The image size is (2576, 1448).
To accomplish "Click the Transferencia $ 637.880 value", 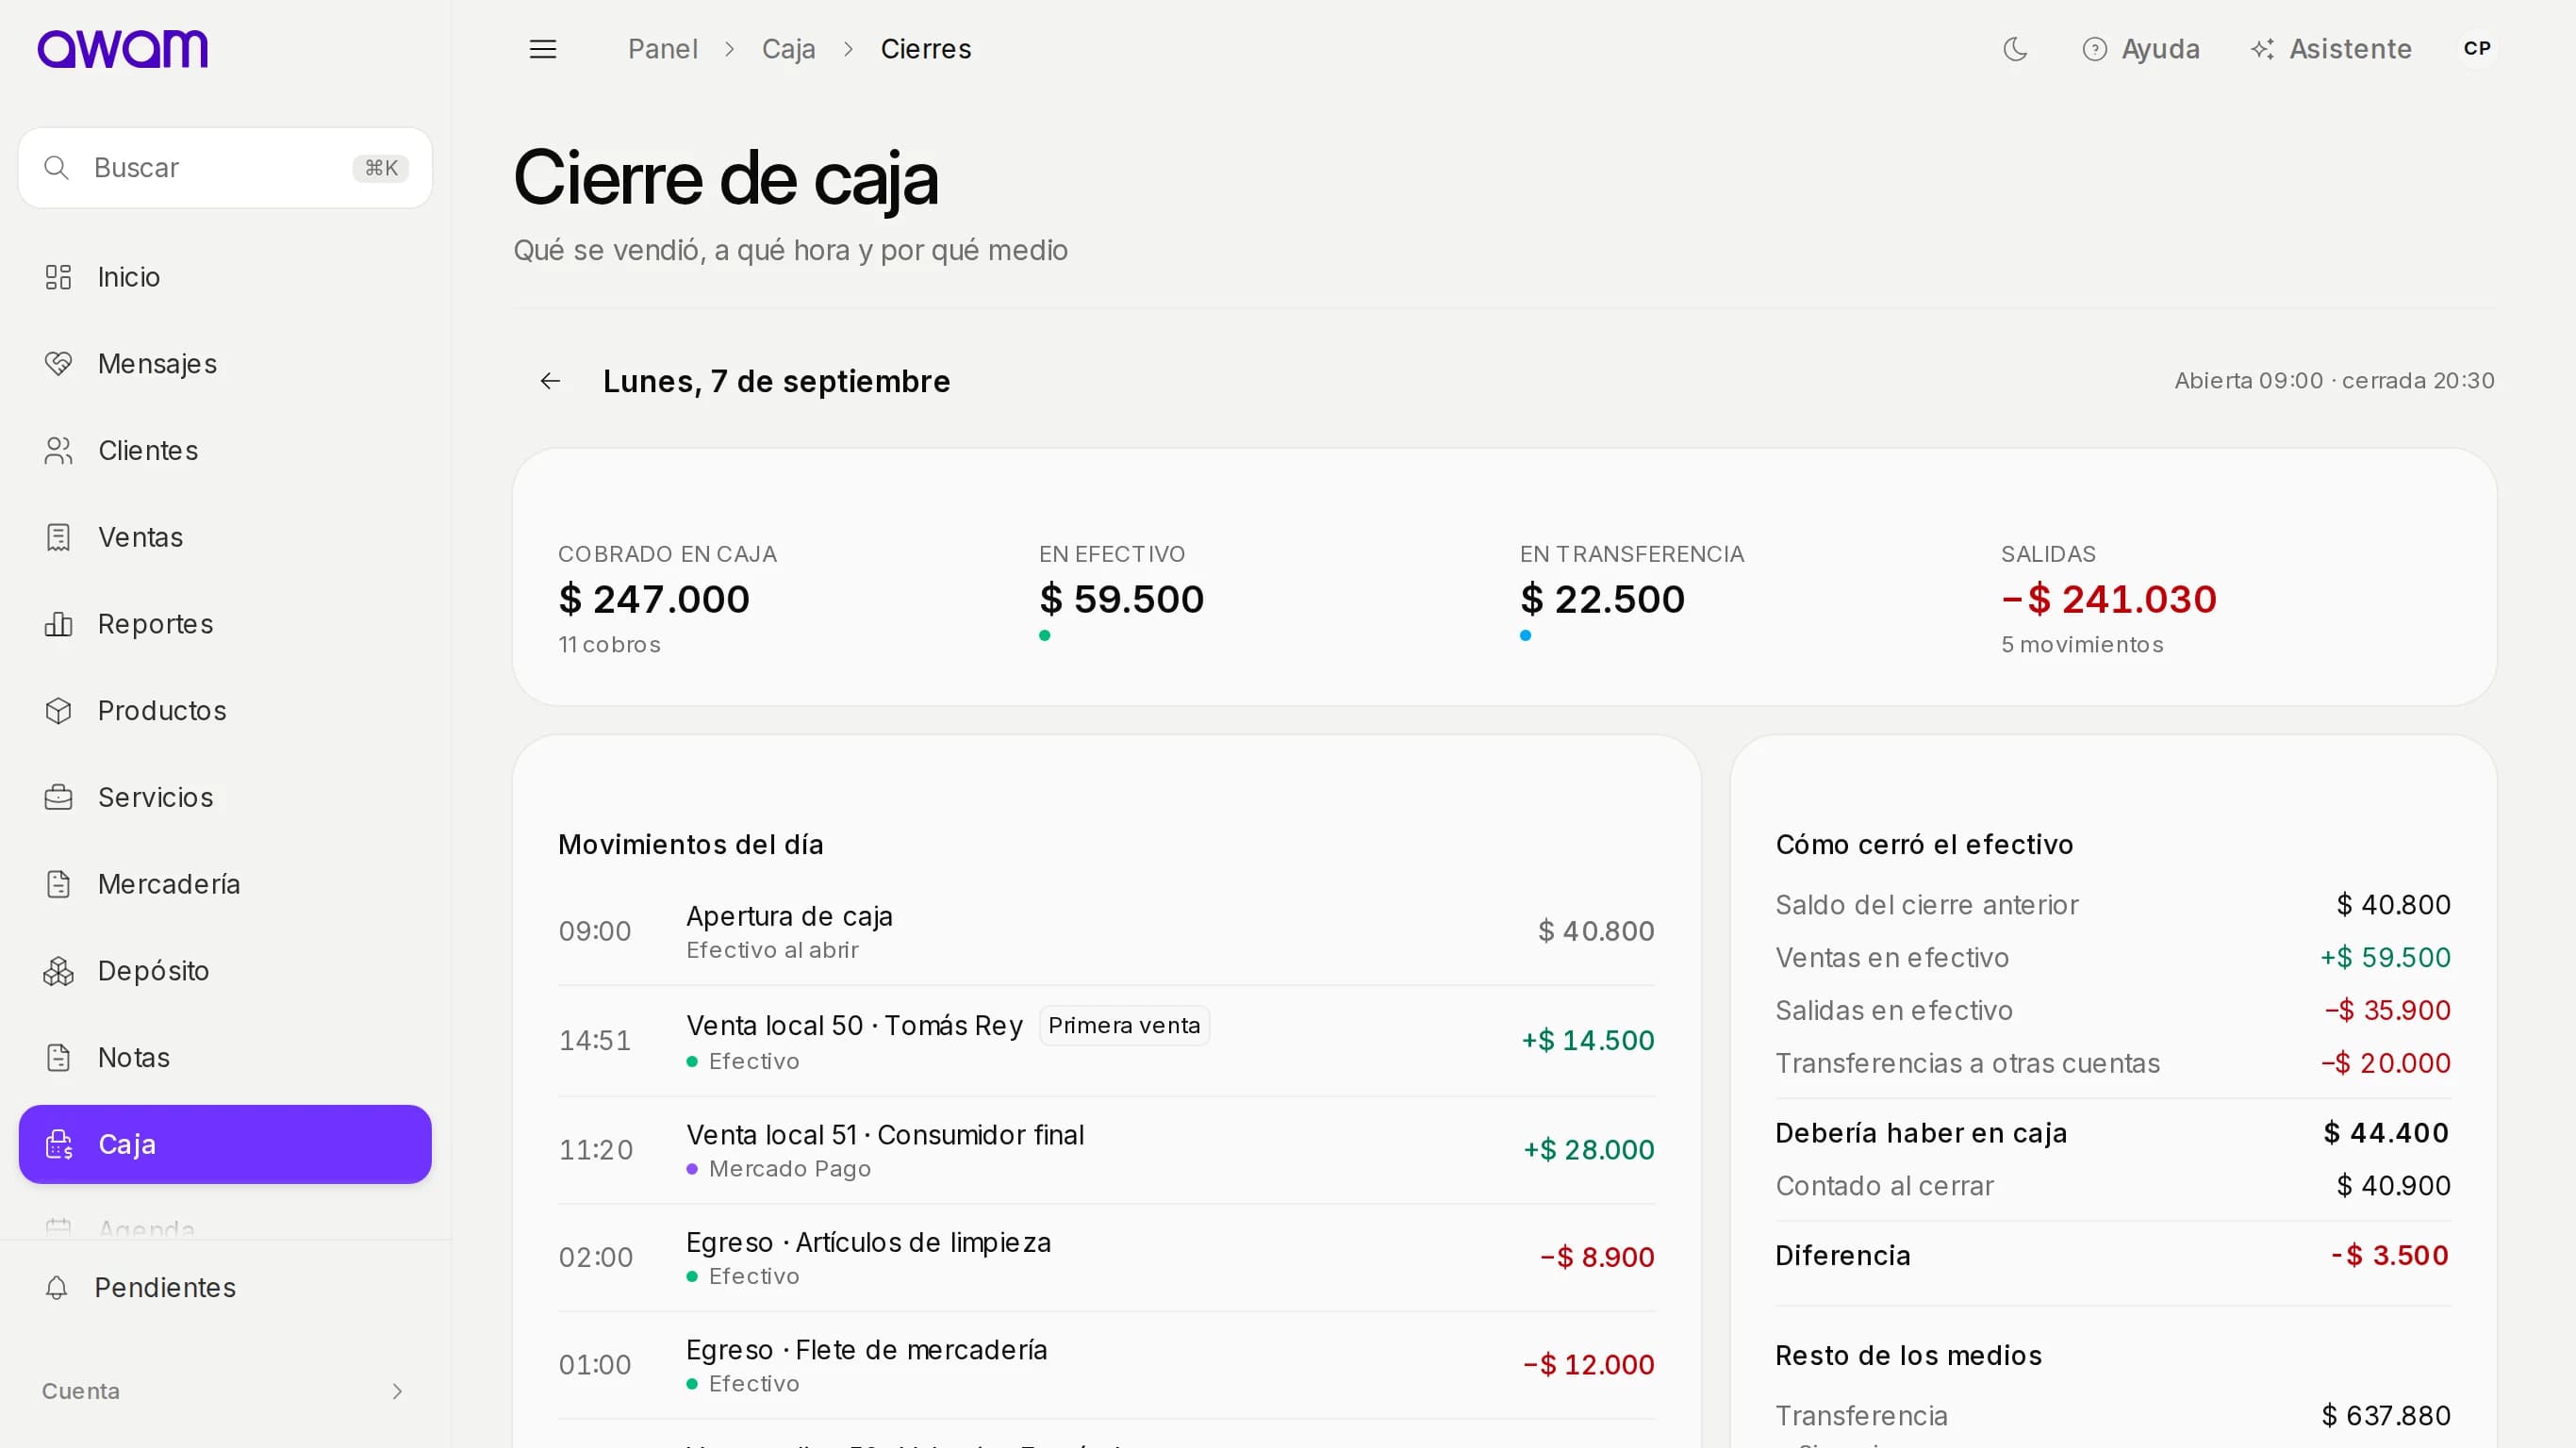I will pos(2385,1415).
